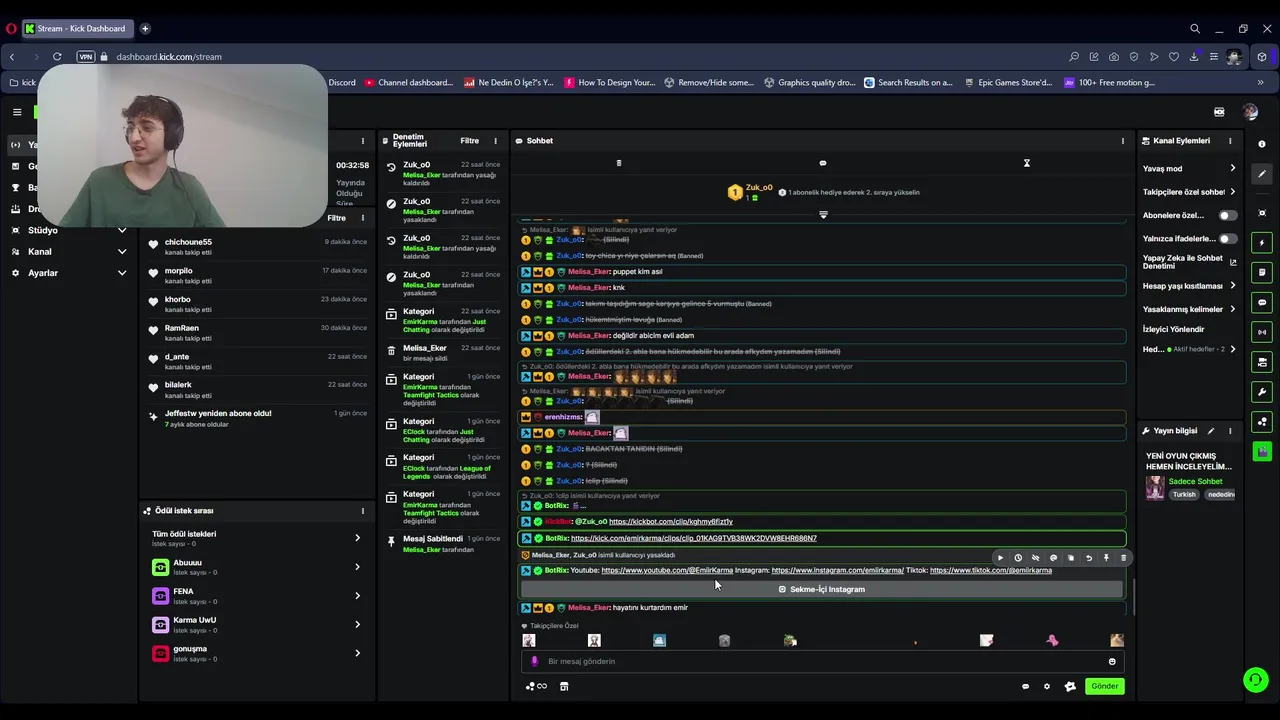Toggle the Yalnızca ifadelerle switch
This screenshot has width=1280, height=720.
pos(1227,239)
